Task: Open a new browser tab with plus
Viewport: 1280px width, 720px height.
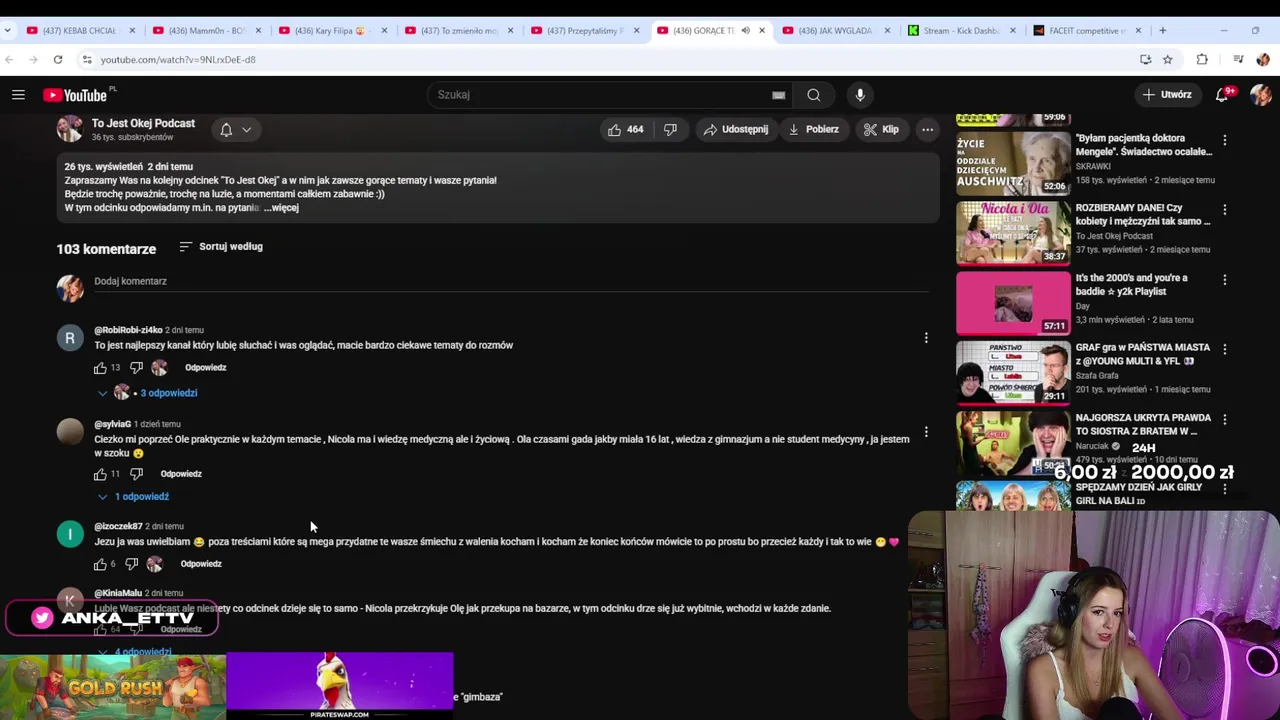Action: point(1162,30)
